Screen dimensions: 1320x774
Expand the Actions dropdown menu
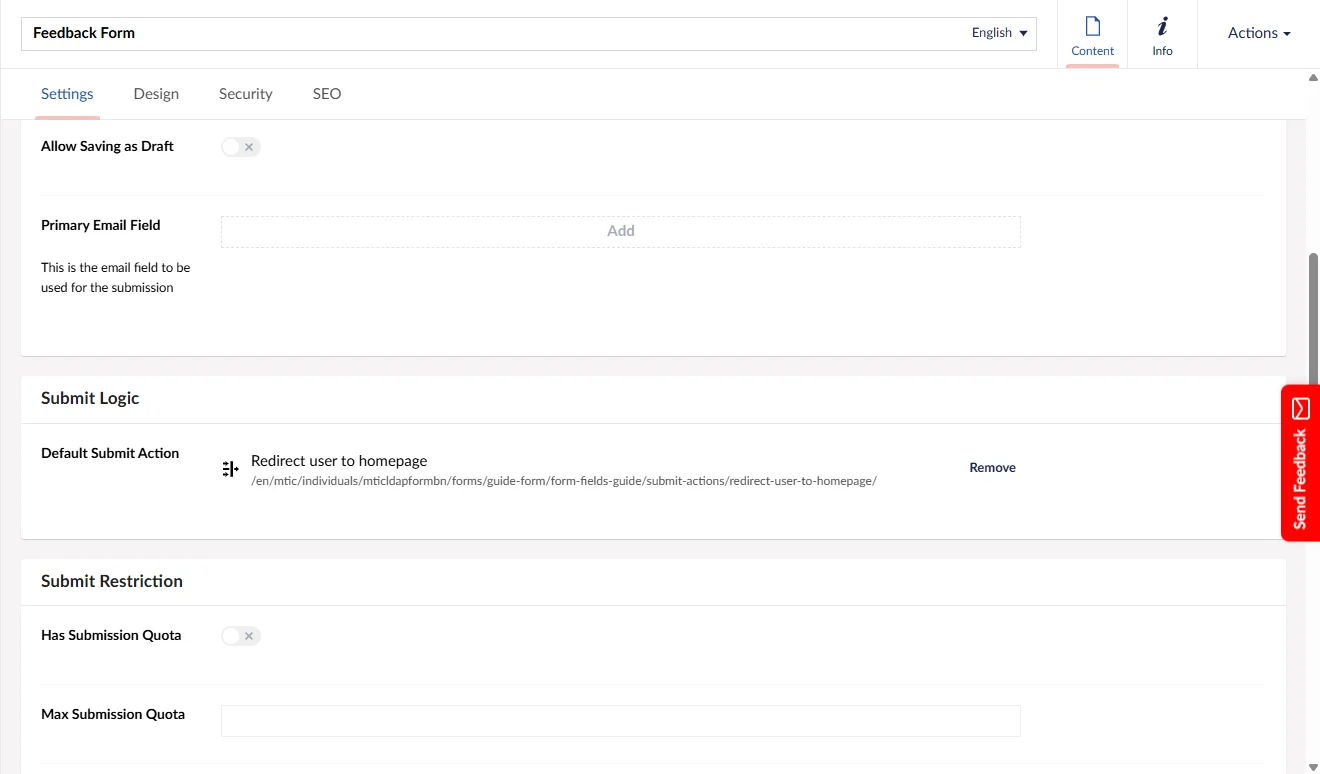[1258, 33]
